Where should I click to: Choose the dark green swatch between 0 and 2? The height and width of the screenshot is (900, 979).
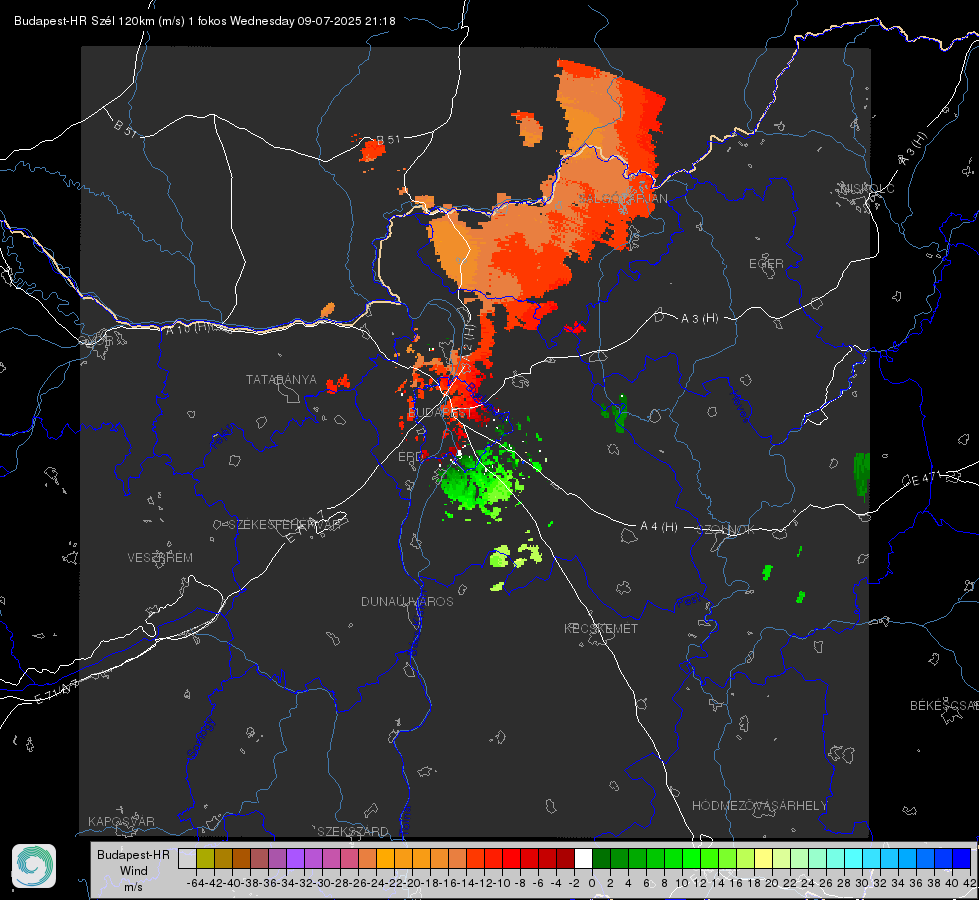(601, 858)
